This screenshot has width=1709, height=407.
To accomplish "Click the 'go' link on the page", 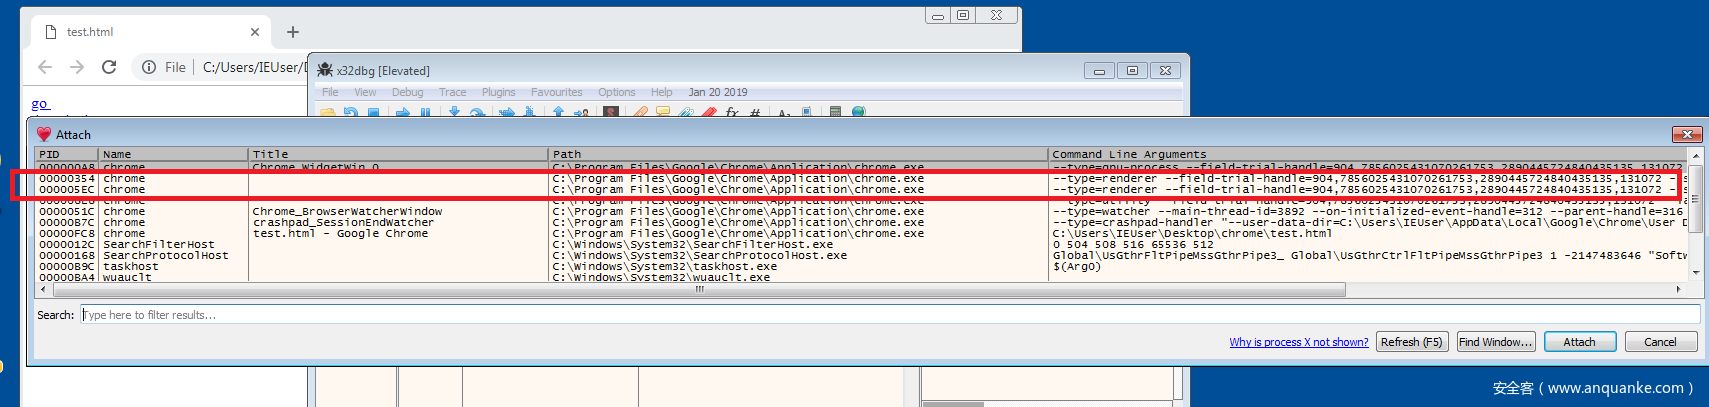I will pos(39,103).
